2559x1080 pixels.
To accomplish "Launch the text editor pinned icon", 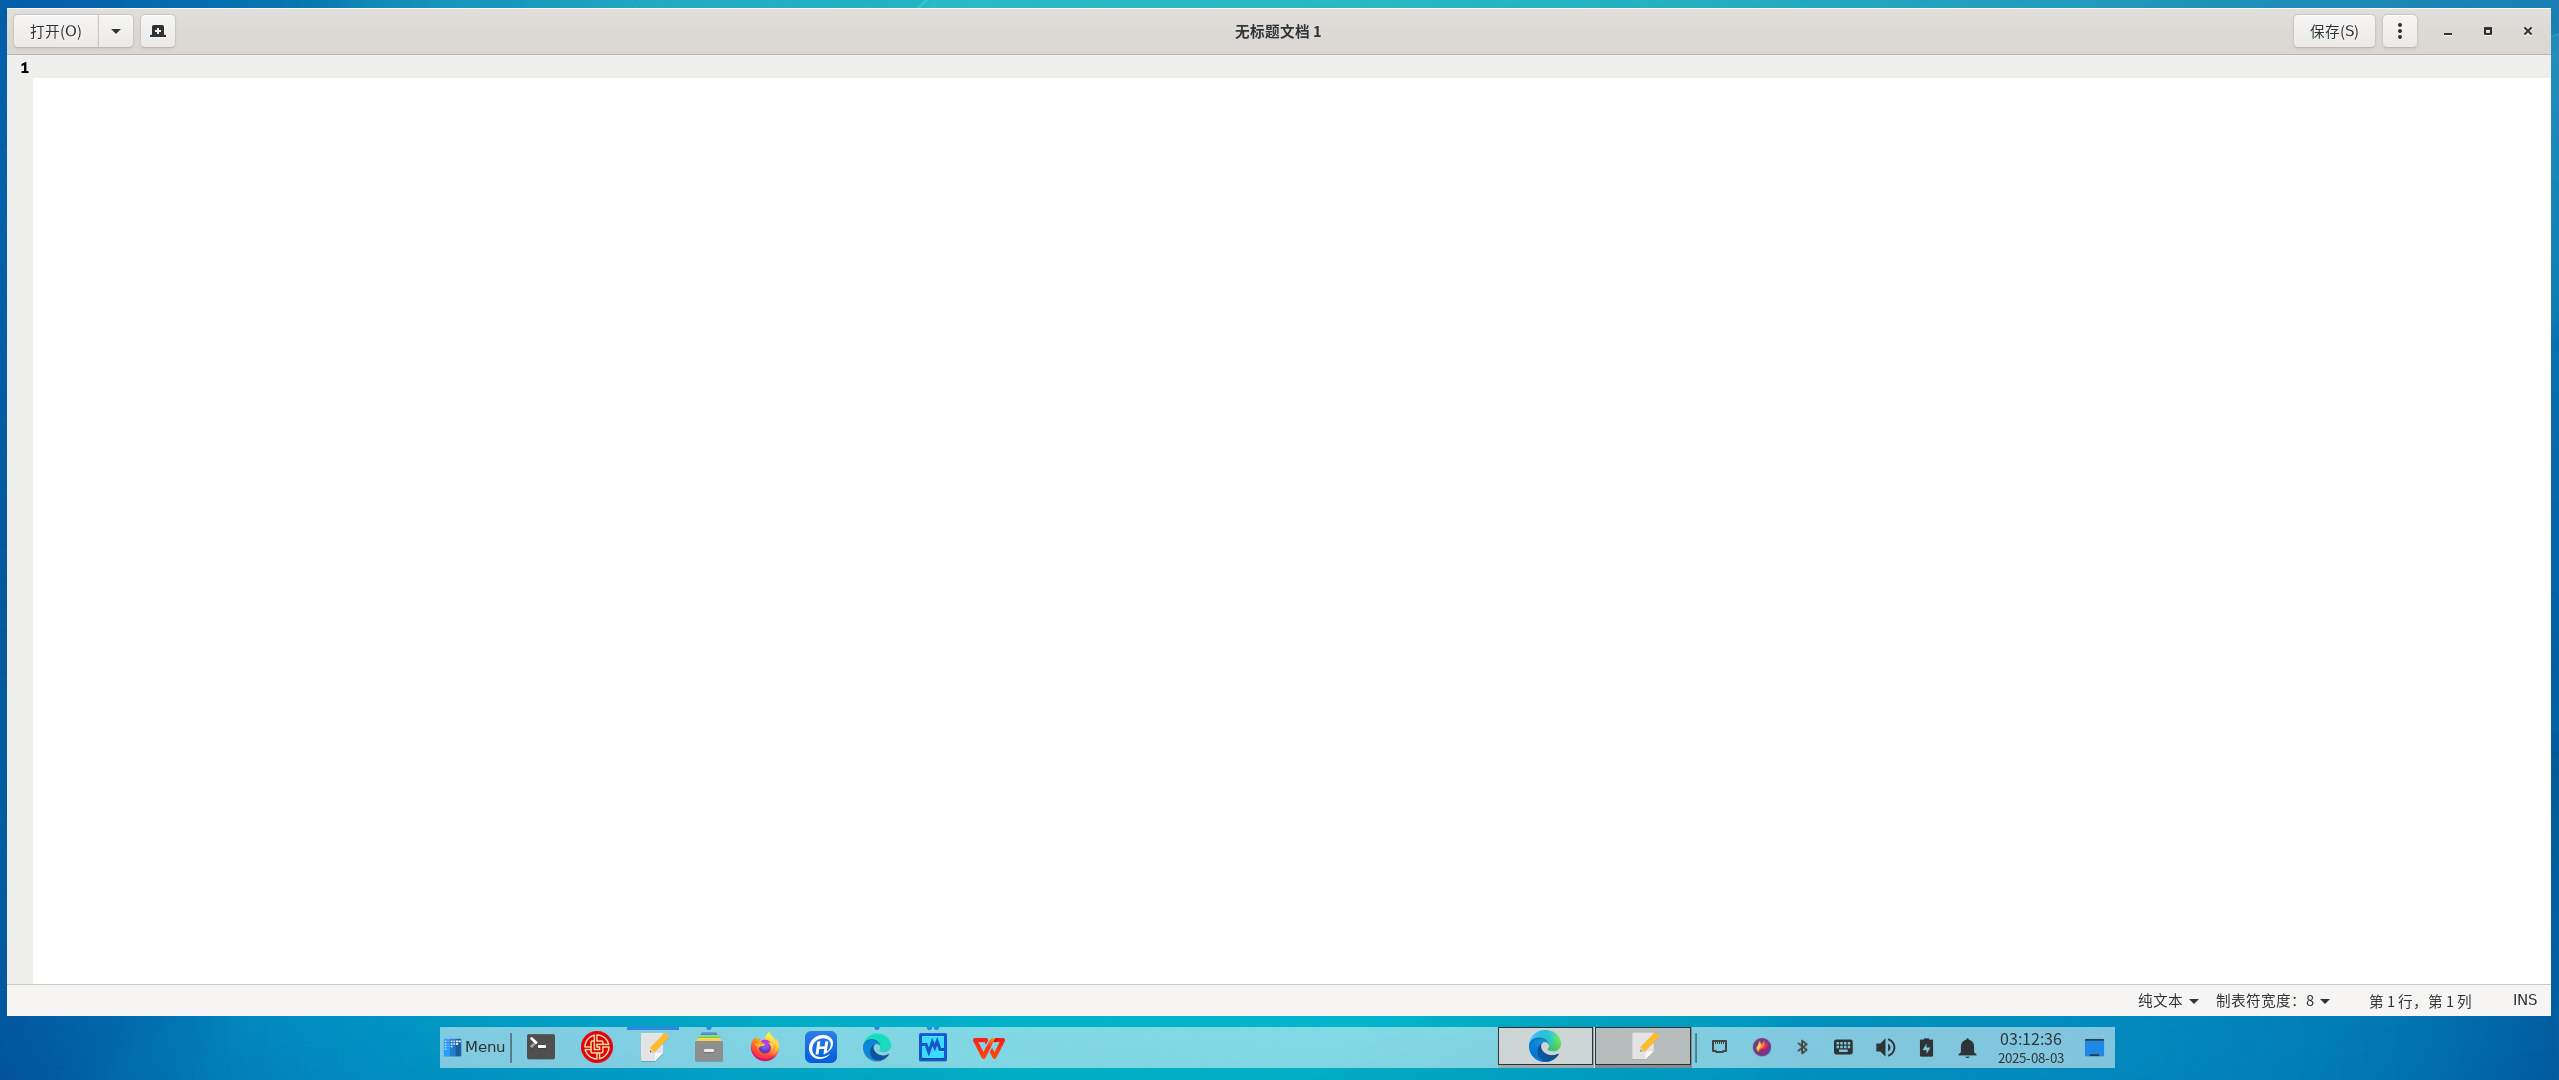I will 653,1047.
